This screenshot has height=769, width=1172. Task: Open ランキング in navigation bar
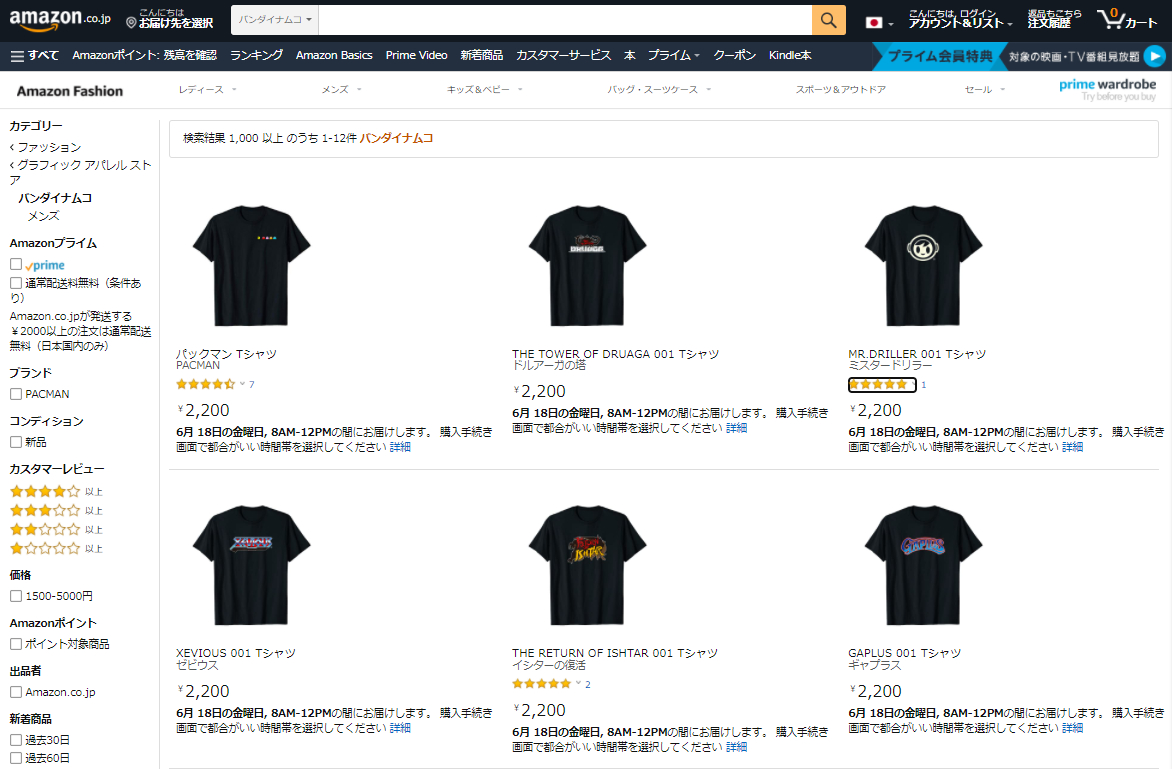(x=256, y=56)
